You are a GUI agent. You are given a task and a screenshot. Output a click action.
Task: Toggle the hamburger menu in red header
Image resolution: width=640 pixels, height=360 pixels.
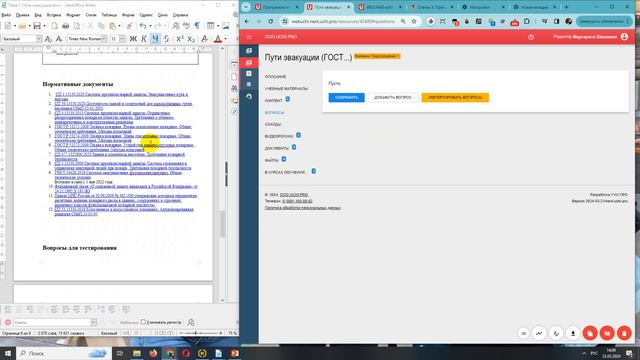pyautogui.click(x=249, y=37)
